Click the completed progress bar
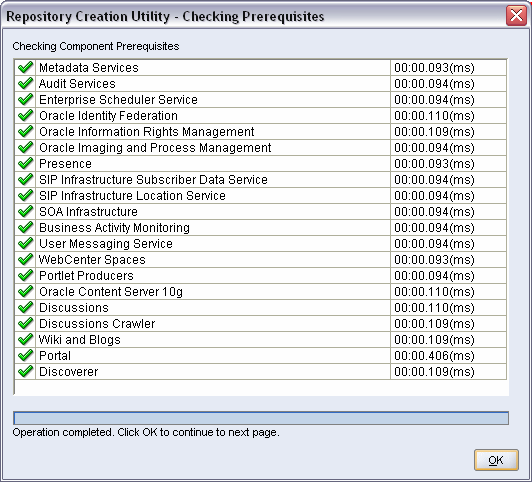 tap(261, 418)
